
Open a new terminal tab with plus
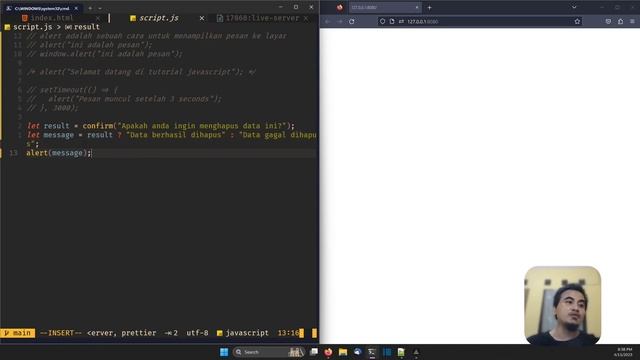[x=90, y=8]
